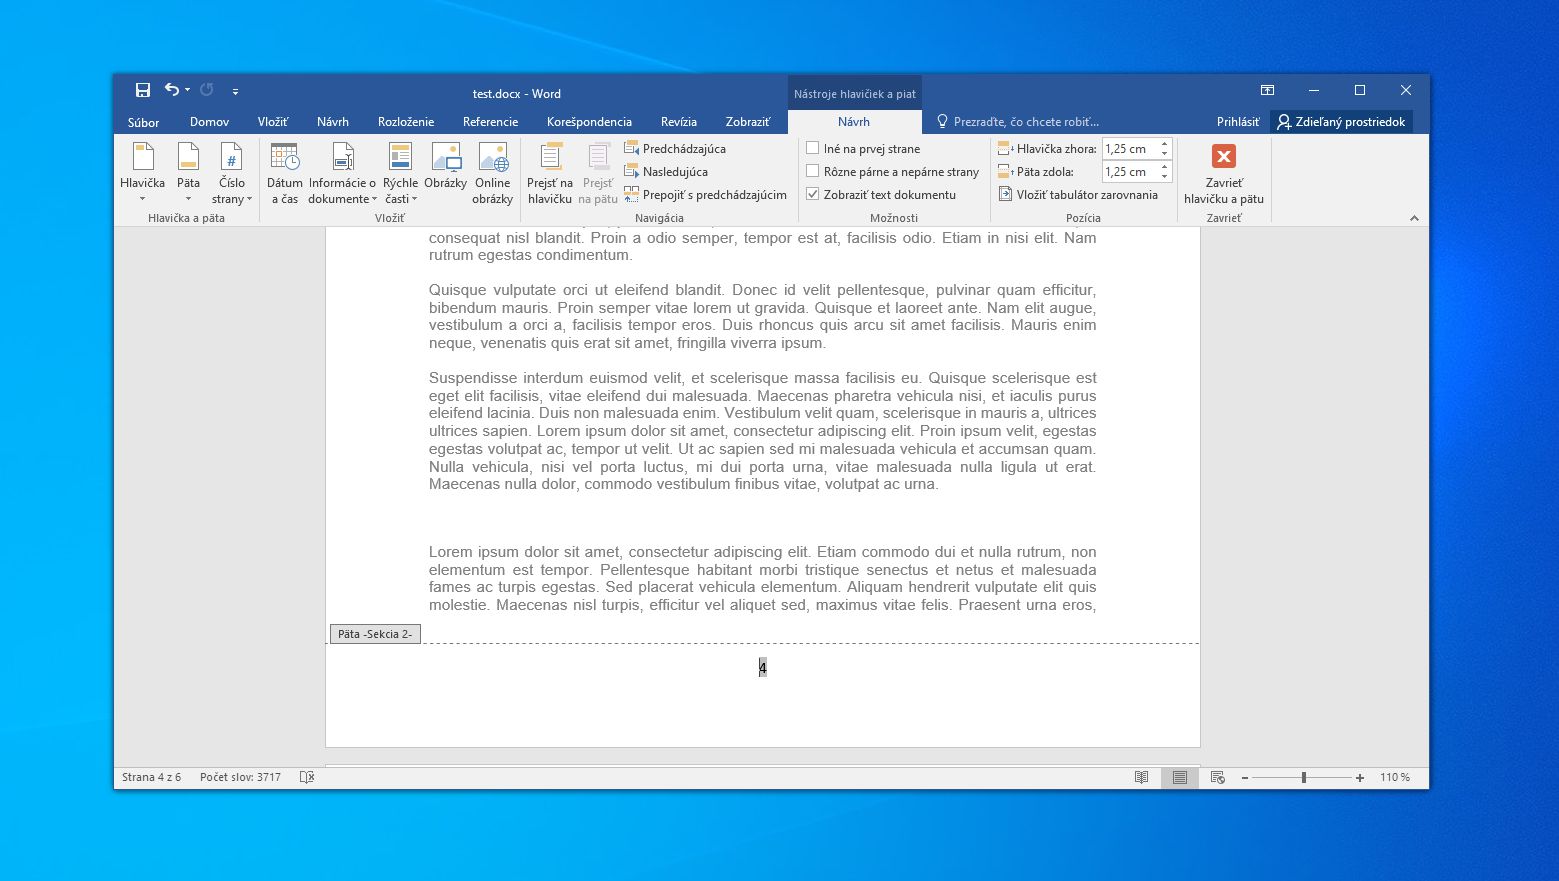This screenshot has width=1559, height=881.
Task: Open Quick Access Toolbar customization arrow
Action: pyautogui.click(x=235, y=91)
